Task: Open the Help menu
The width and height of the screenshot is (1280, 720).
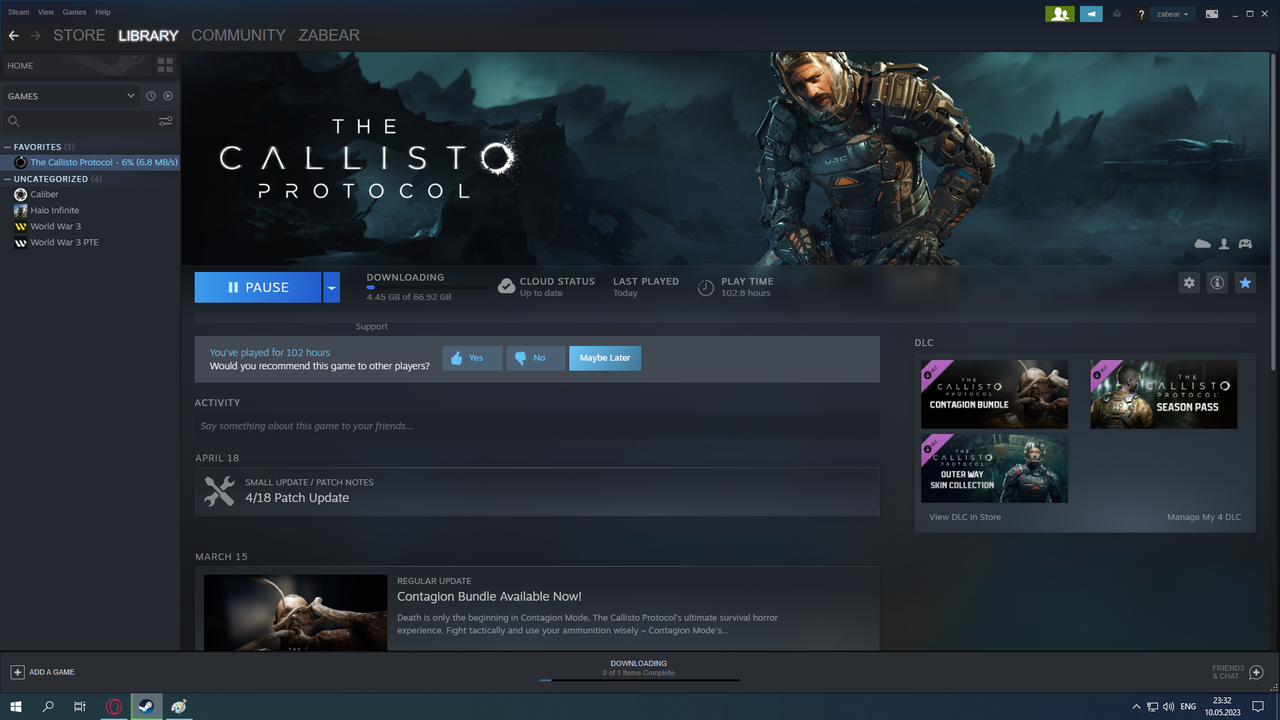Action: click(x=102, y=12)
